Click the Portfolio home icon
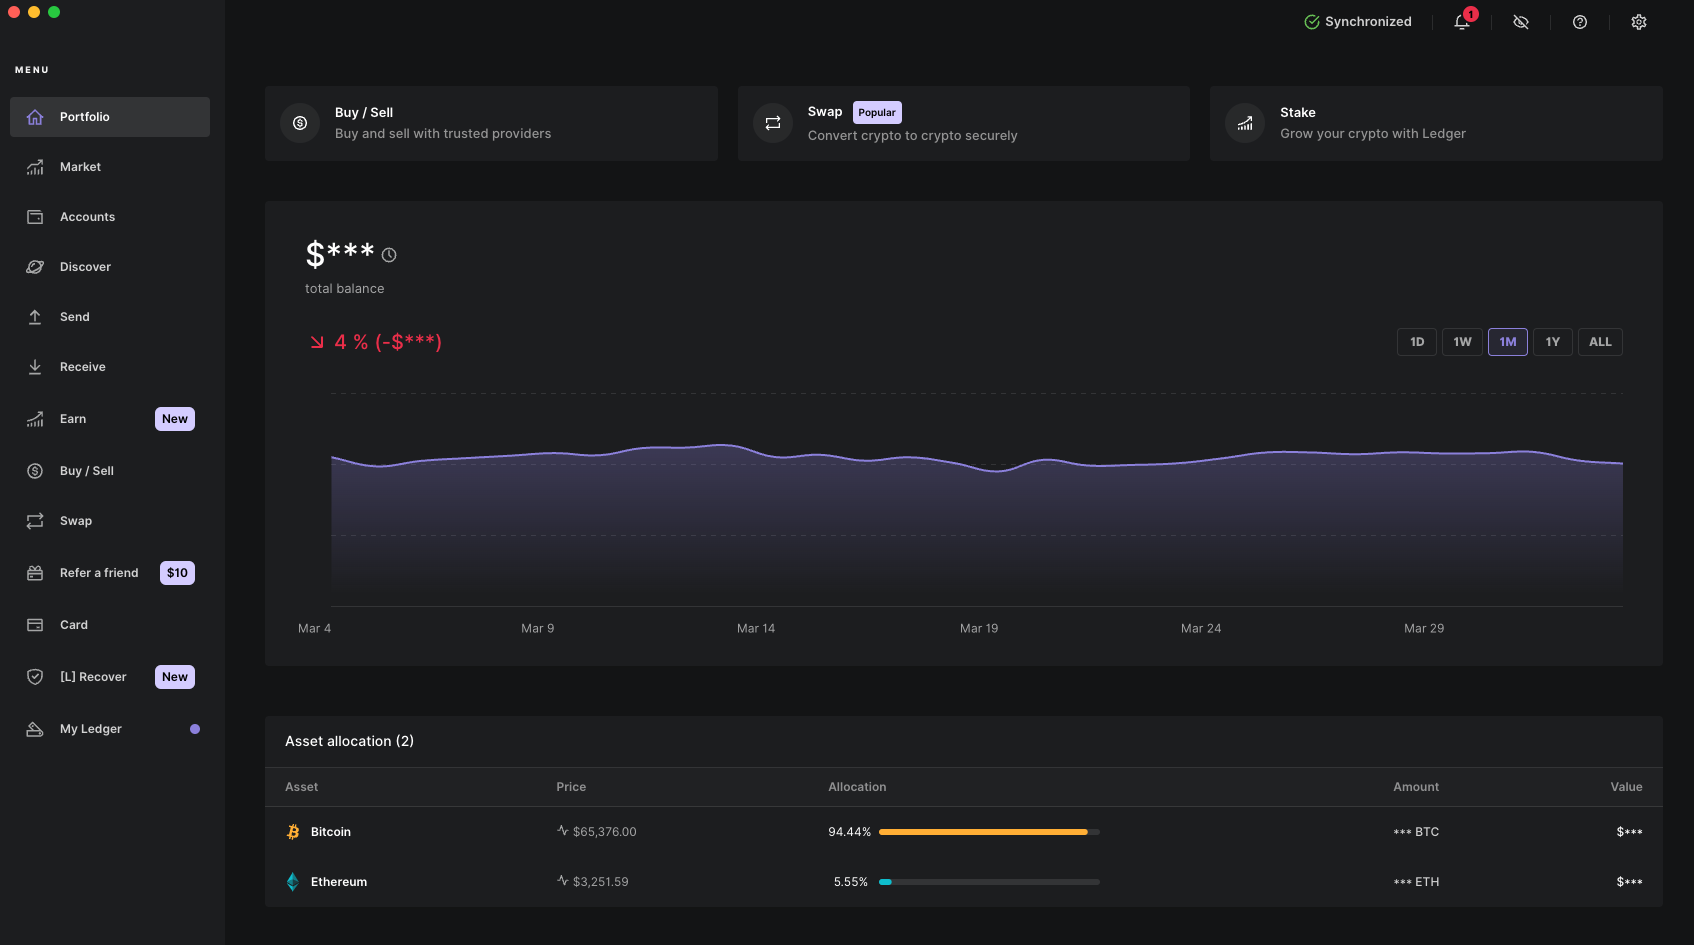1694x945 pixels. pyautogui.click(x=35, y=117)
